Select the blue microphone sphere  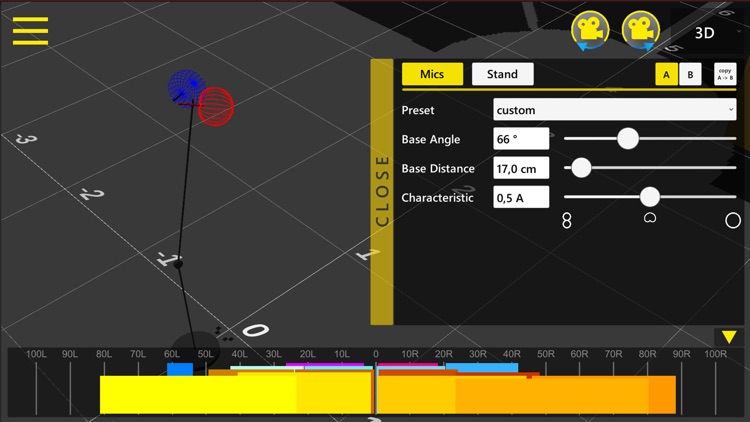(x=187, y=88)
